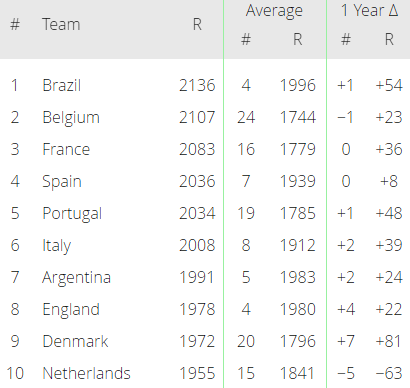410x388 pixels.
Task: Sort by the Team column header
Action: [x=61, y=24]
